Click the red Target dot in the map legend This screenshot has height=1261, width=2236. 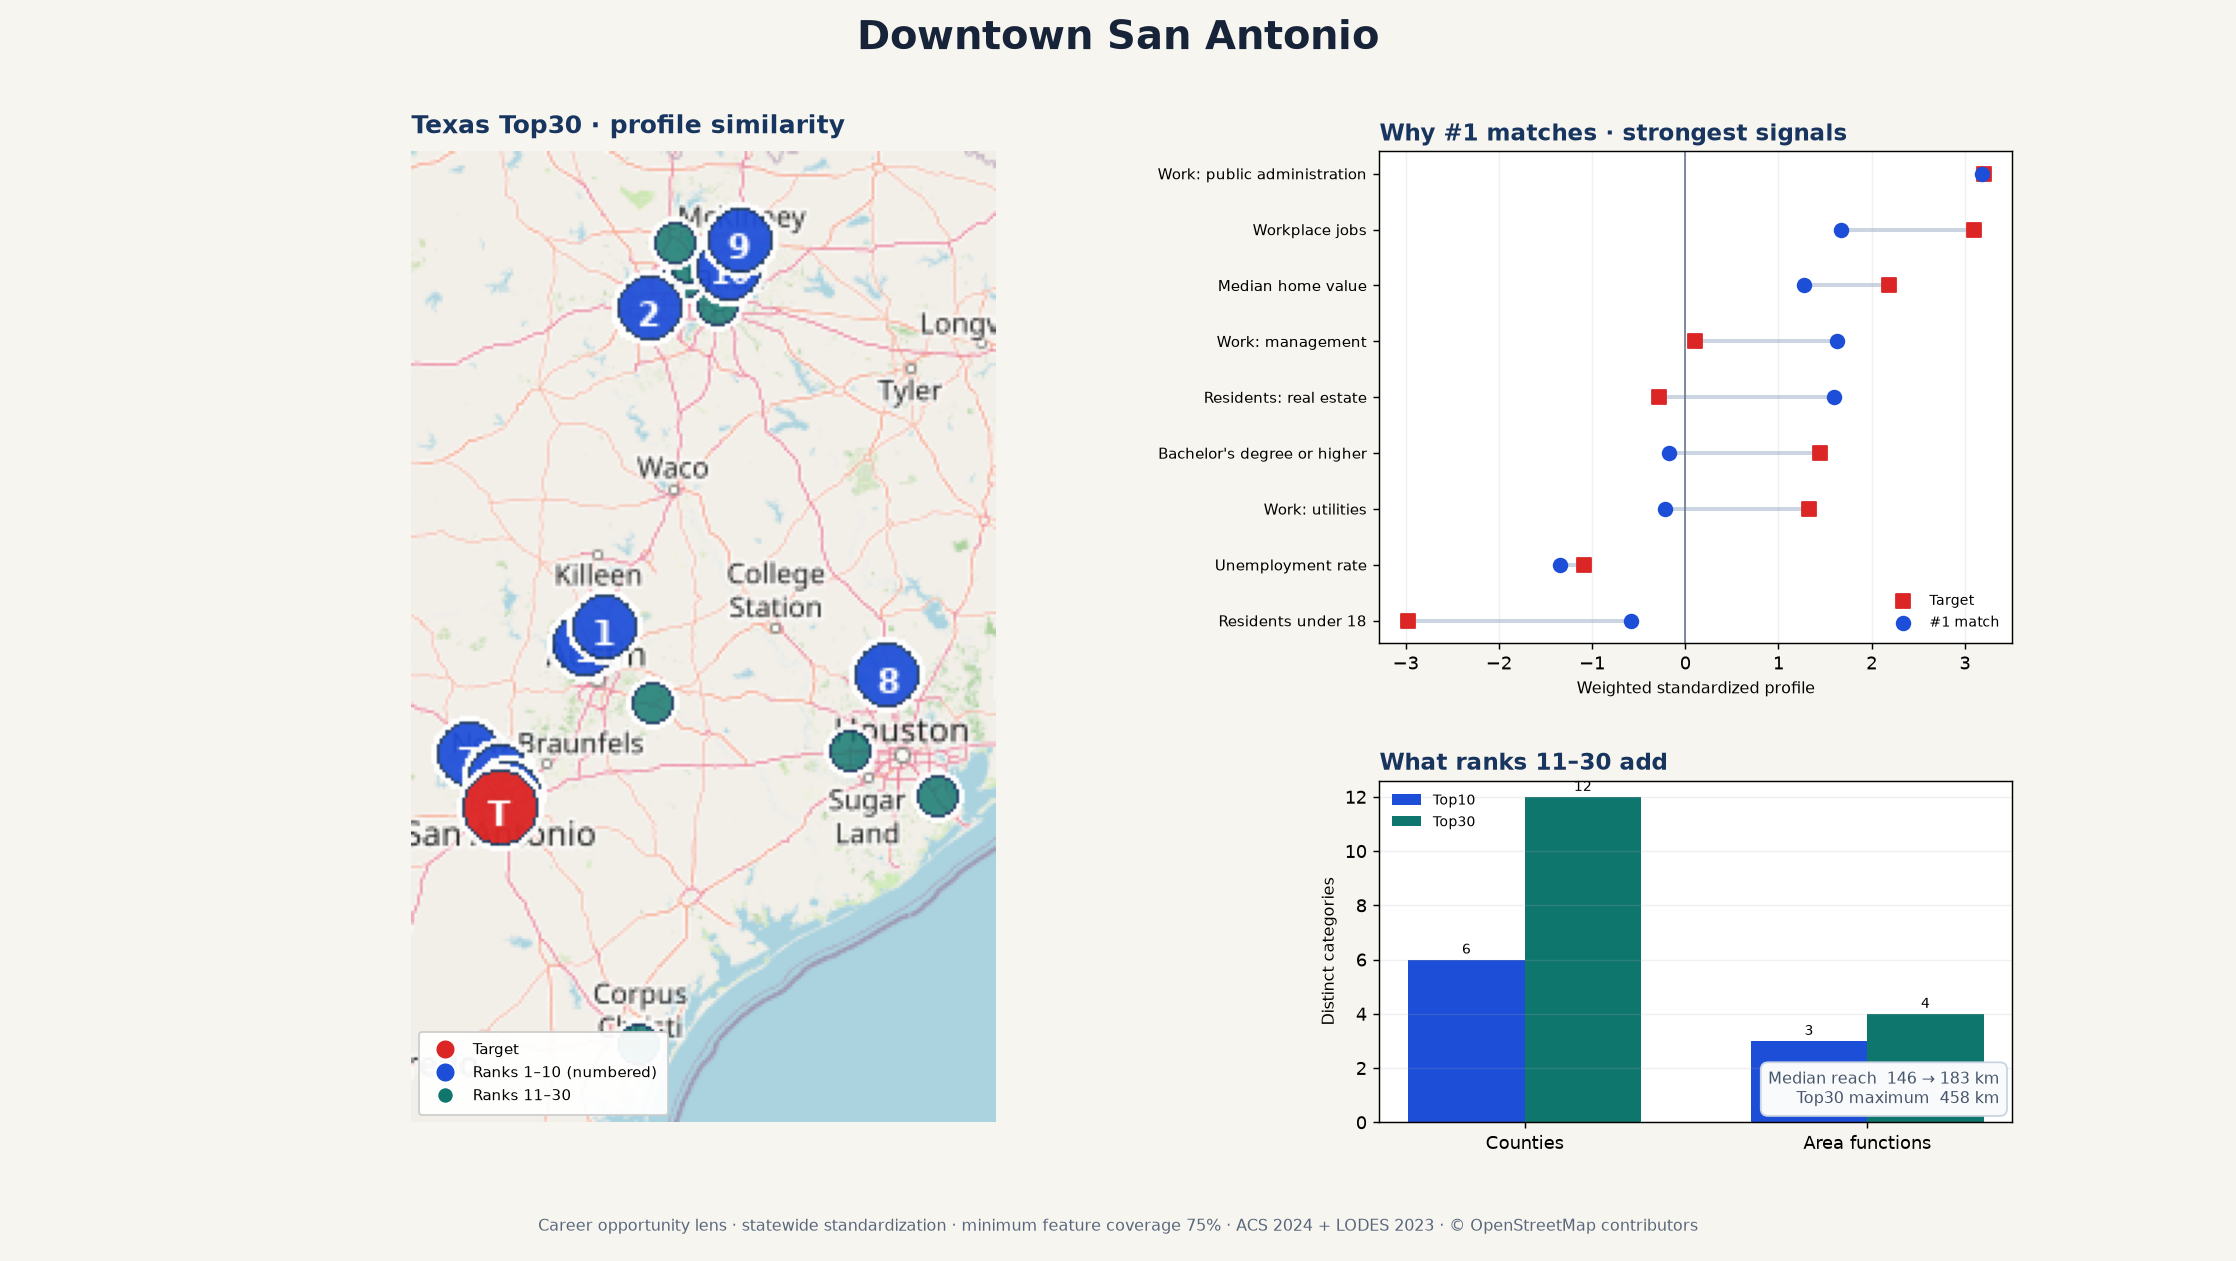click(x=446, y=1049)
